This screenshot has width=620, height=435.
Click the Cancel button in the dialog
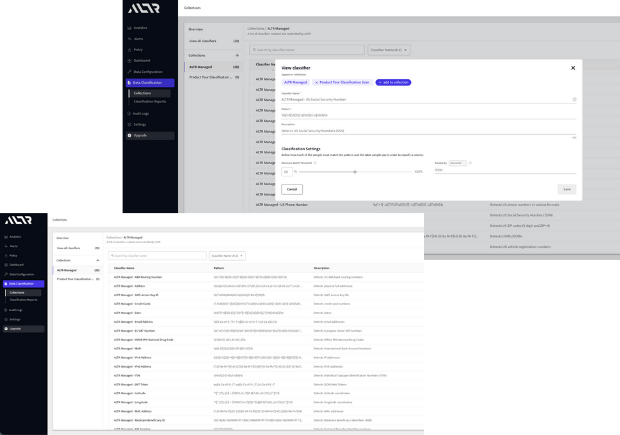(292, 188)
